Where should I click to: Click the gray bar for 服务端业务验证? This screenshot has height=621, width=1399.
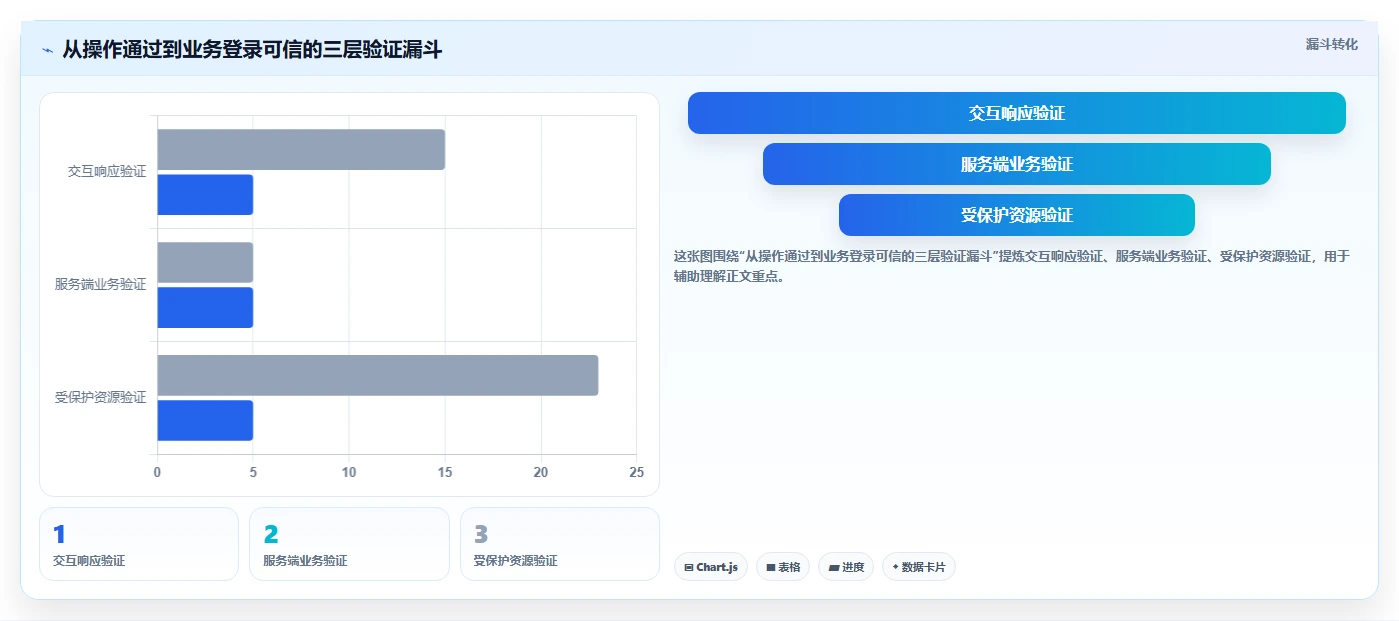pyautogui.click(x=205, y=262)
